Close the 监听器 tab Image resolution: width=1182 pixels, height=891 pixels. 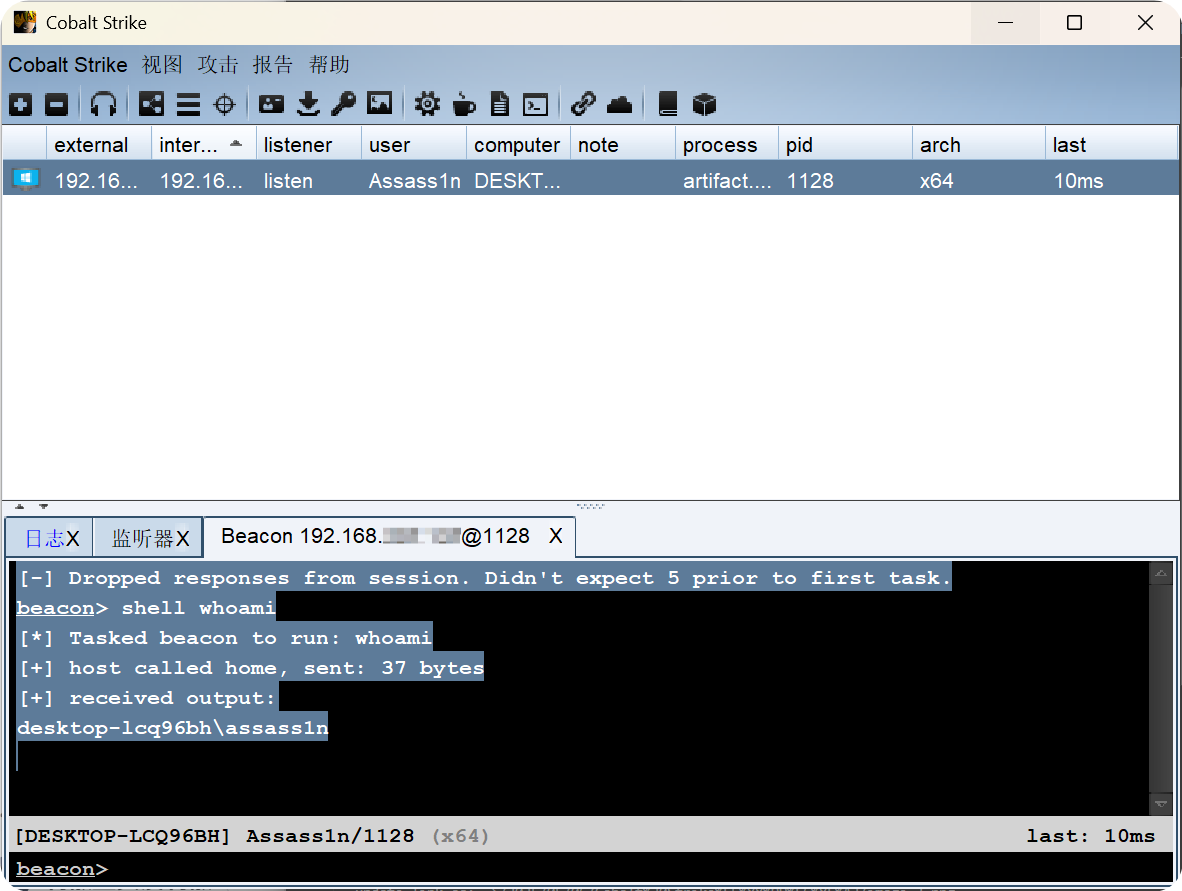(x=182, y=538)
